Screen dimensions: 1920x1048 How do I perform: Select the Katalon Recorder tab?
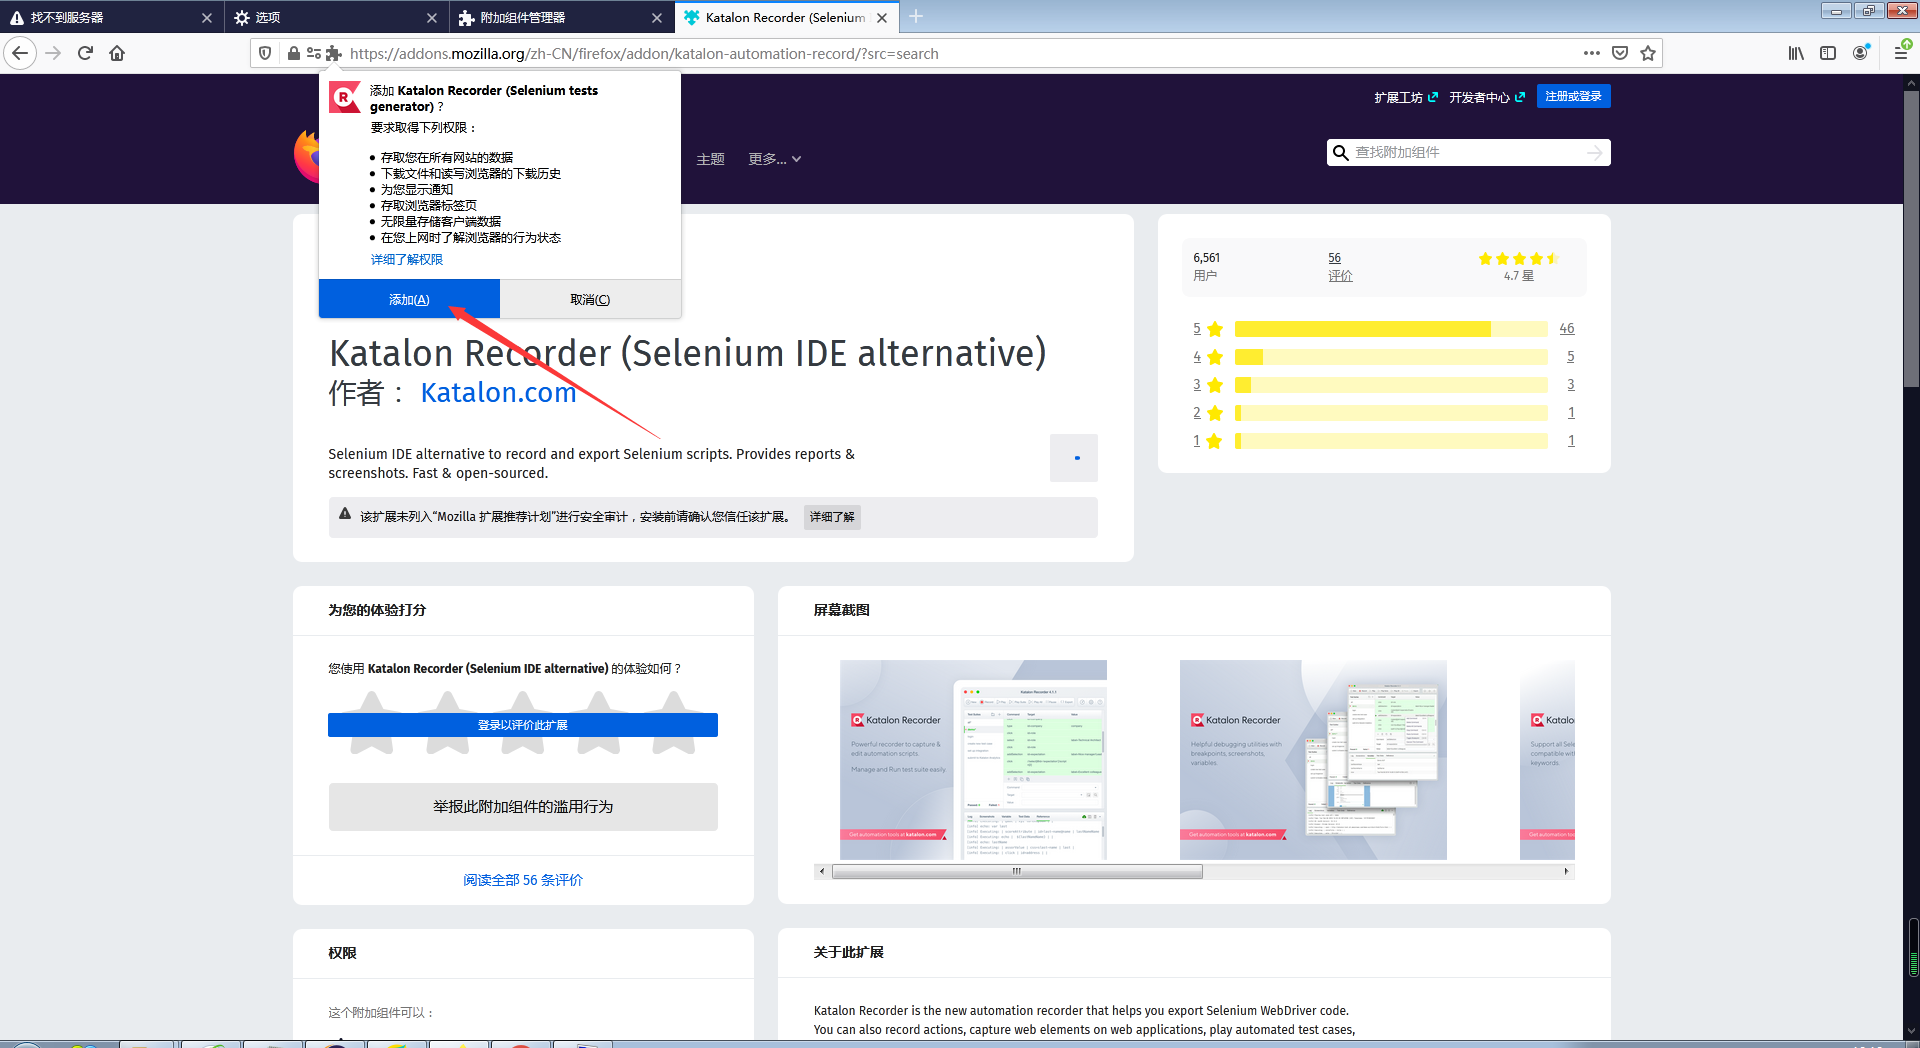tap(785, 18)
